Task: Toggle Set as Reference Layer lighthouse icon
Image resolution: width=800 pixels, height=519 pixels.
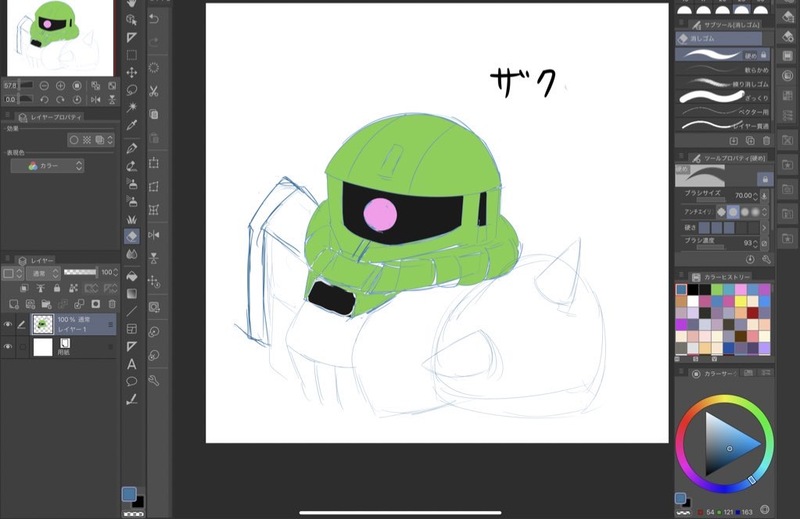Action: click(x=40, y=288)
